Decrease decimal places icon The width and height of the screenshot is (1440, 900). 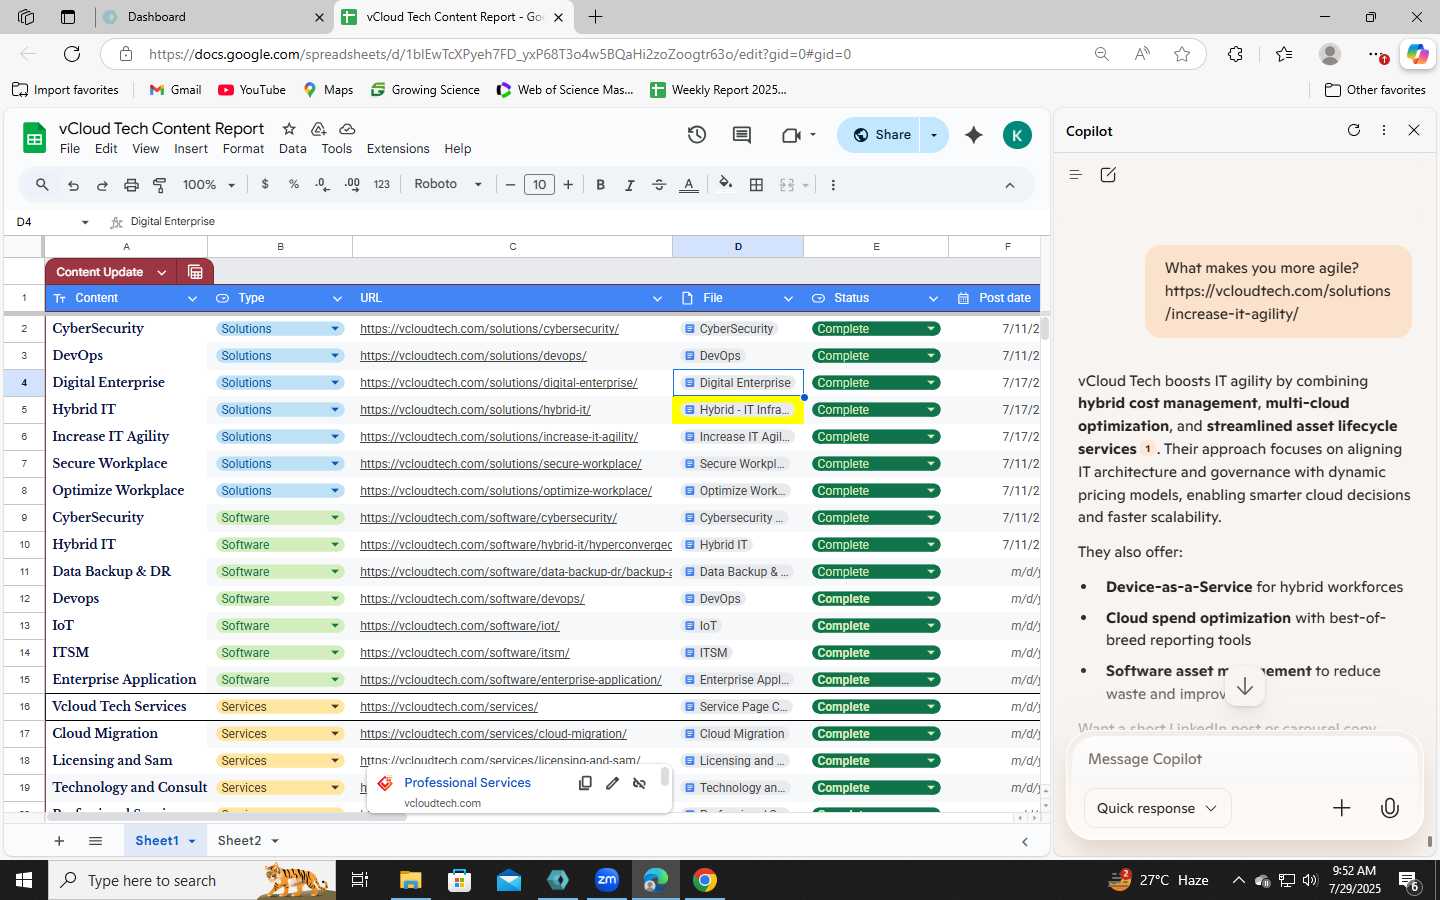click(322, 184)
